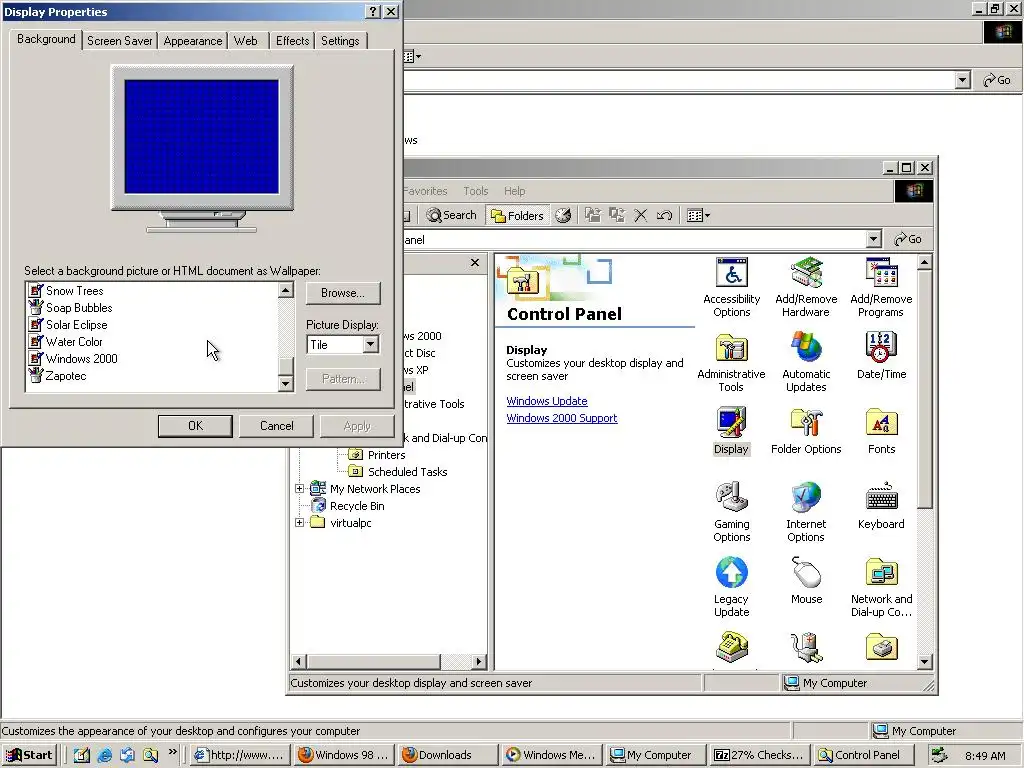
Task: Switch to the Web tab
Action: pos(246,40)
